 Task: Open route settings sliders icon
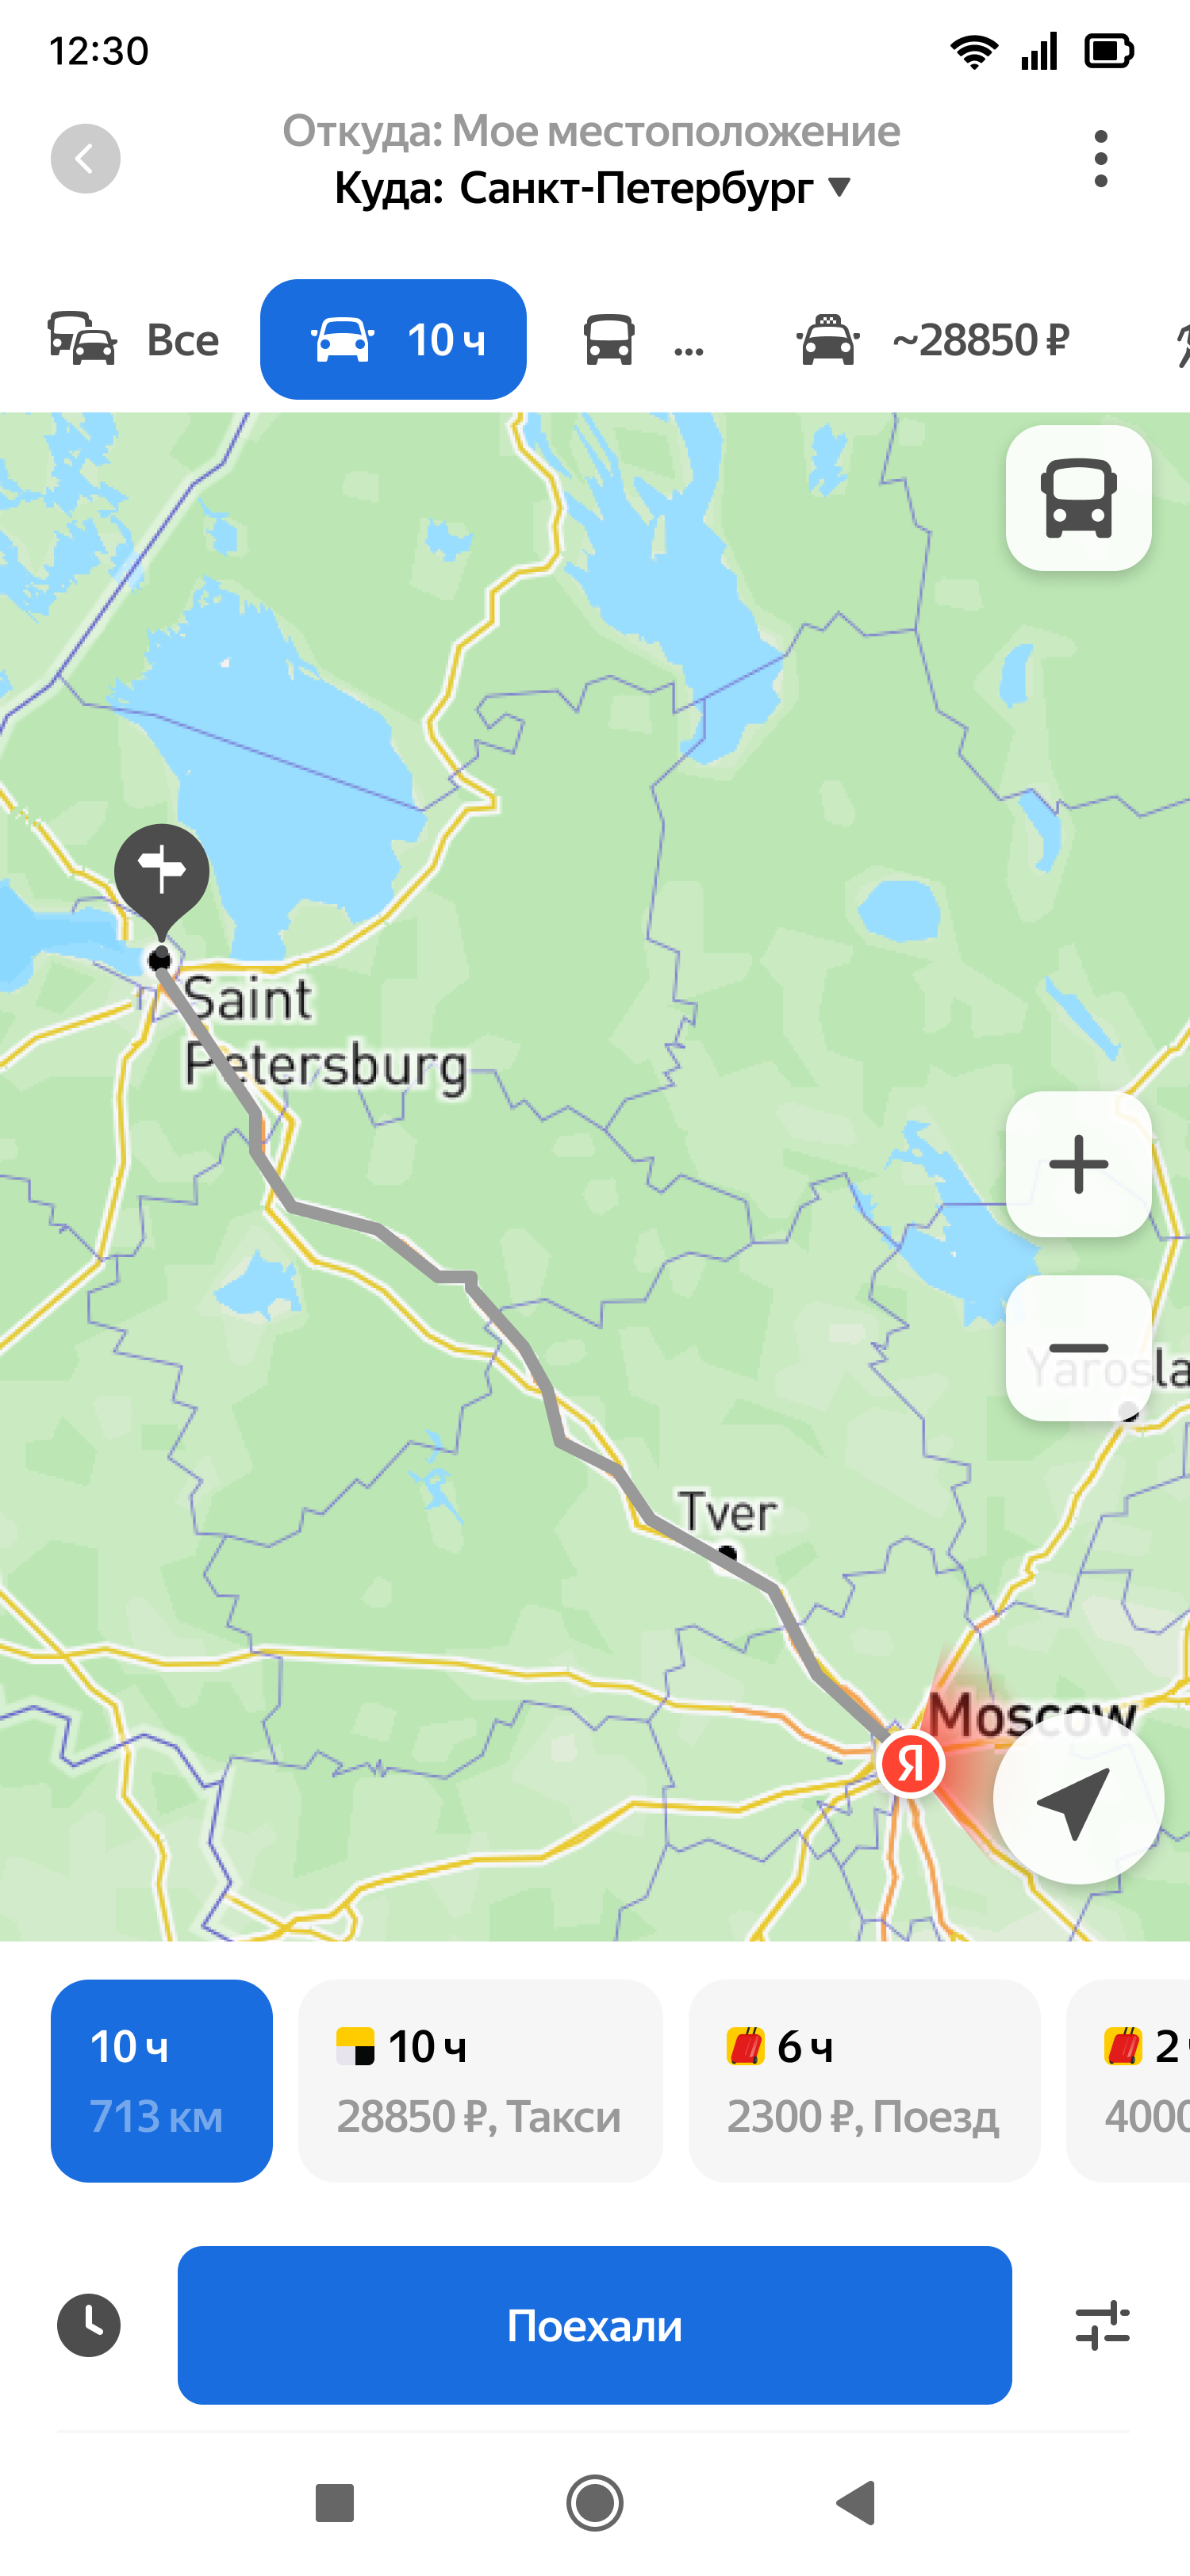(x=1102, y=2325)
